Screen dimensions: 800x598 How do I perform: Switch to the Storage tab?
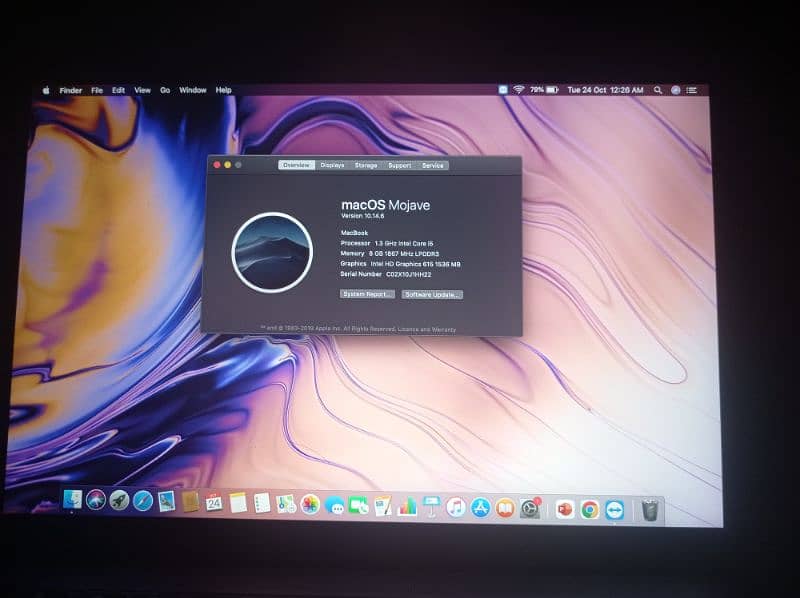coord(366,165)
